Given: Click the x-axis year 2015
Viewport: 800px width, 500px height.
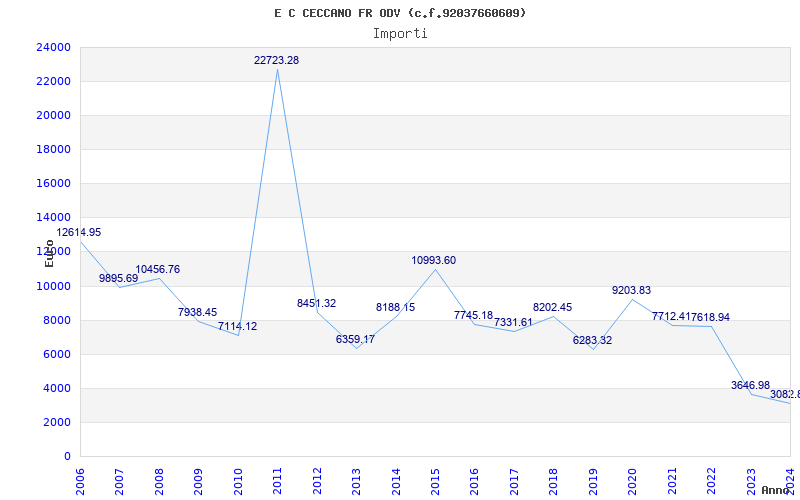Looking at the screenshot, I should (435, 481).
